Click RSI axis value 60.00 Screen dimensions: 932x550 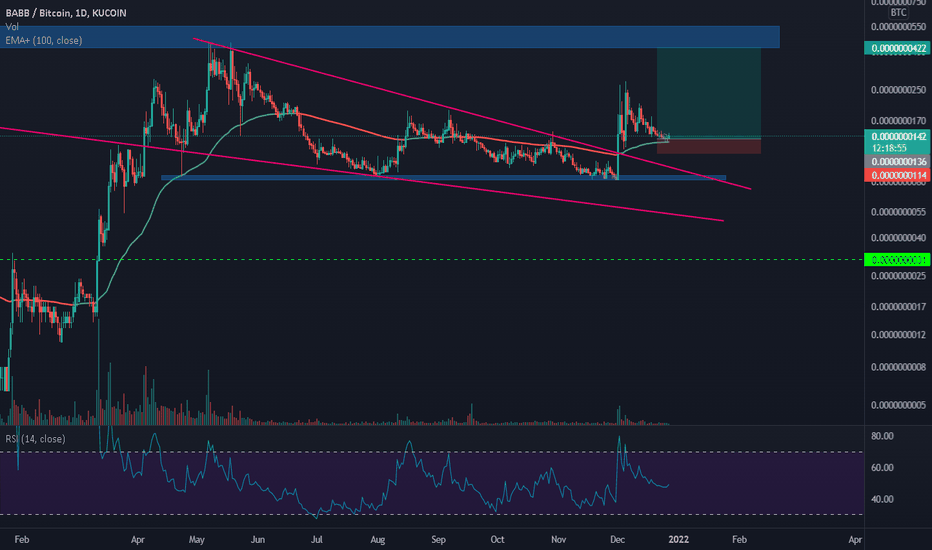(x=882, y=467)
